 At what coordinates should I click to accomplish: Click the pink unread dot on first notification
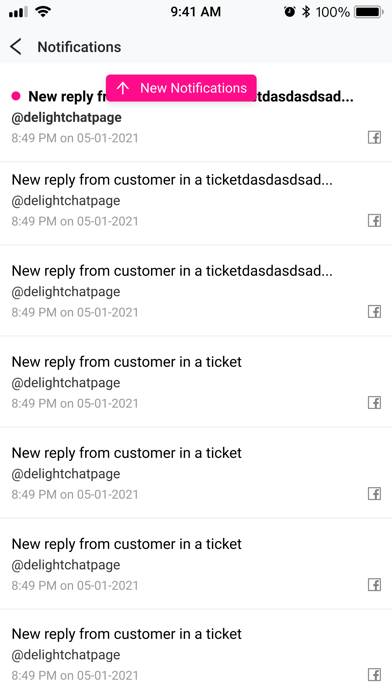tap(16, 96)
